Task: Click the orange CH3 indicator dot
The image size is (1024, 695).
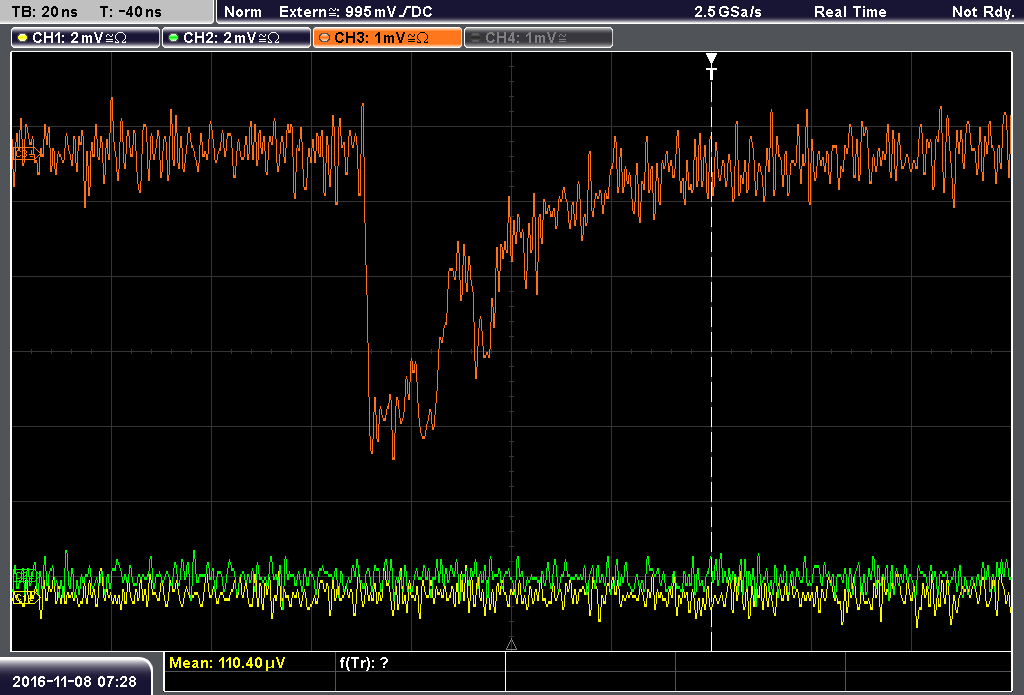Action: (x=325, y=38)
